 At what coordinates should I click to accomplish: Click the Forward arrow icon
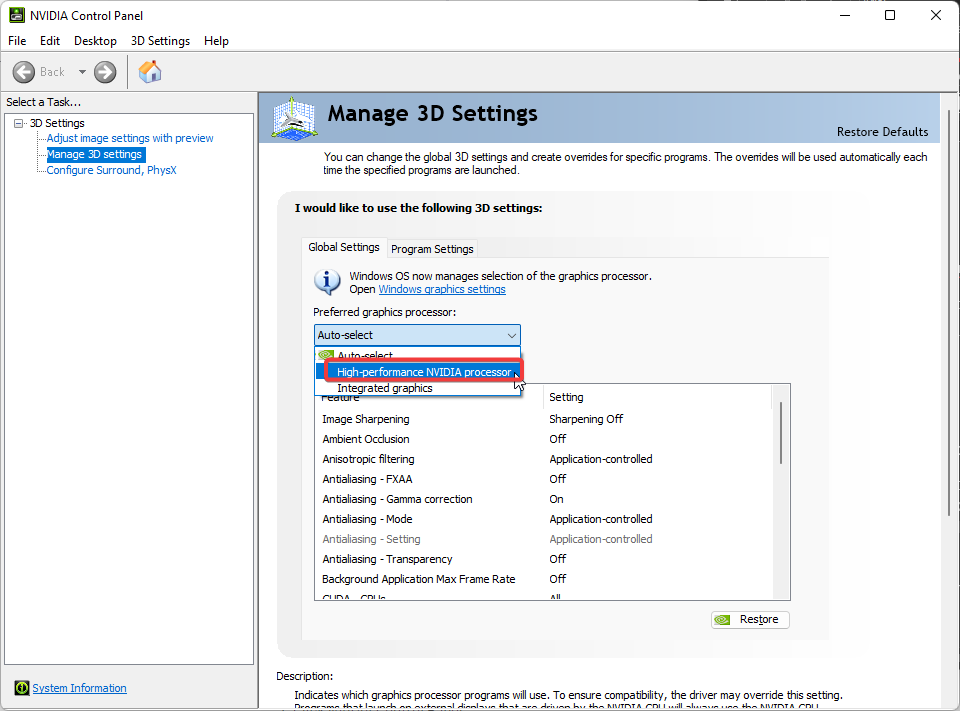point(105,72)
